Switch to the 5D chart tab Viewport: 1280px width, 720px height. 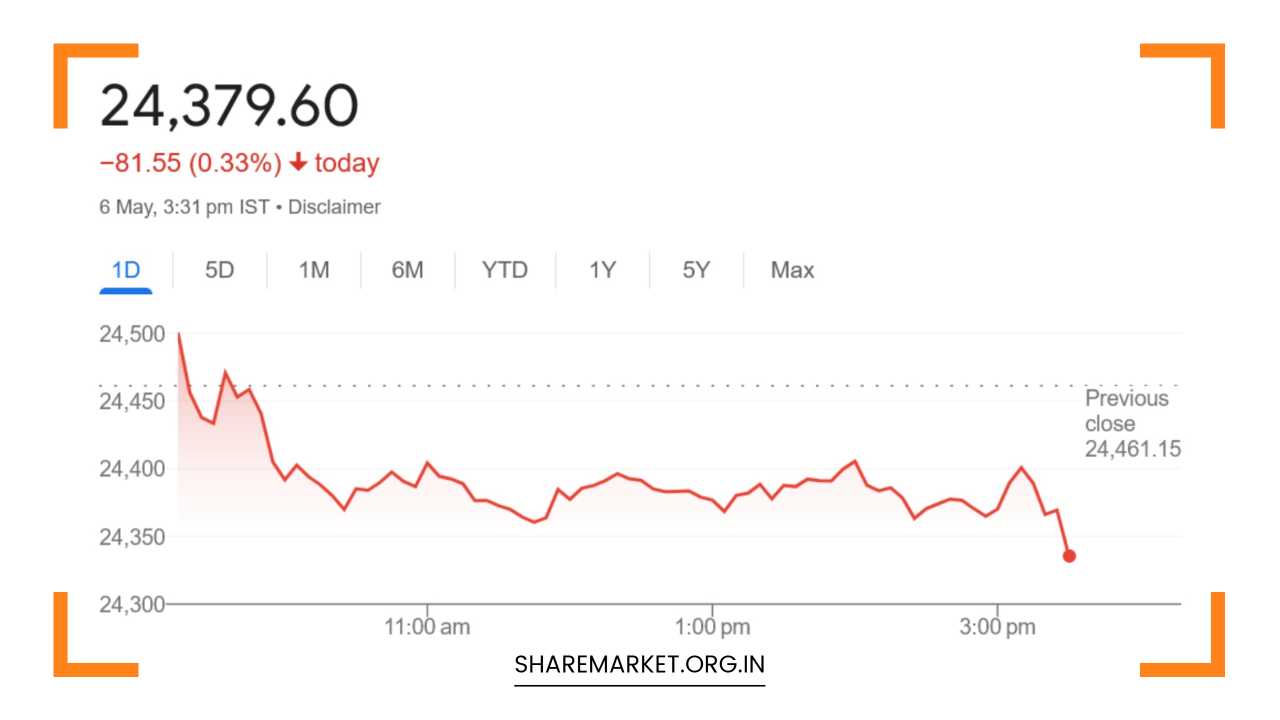219,270
